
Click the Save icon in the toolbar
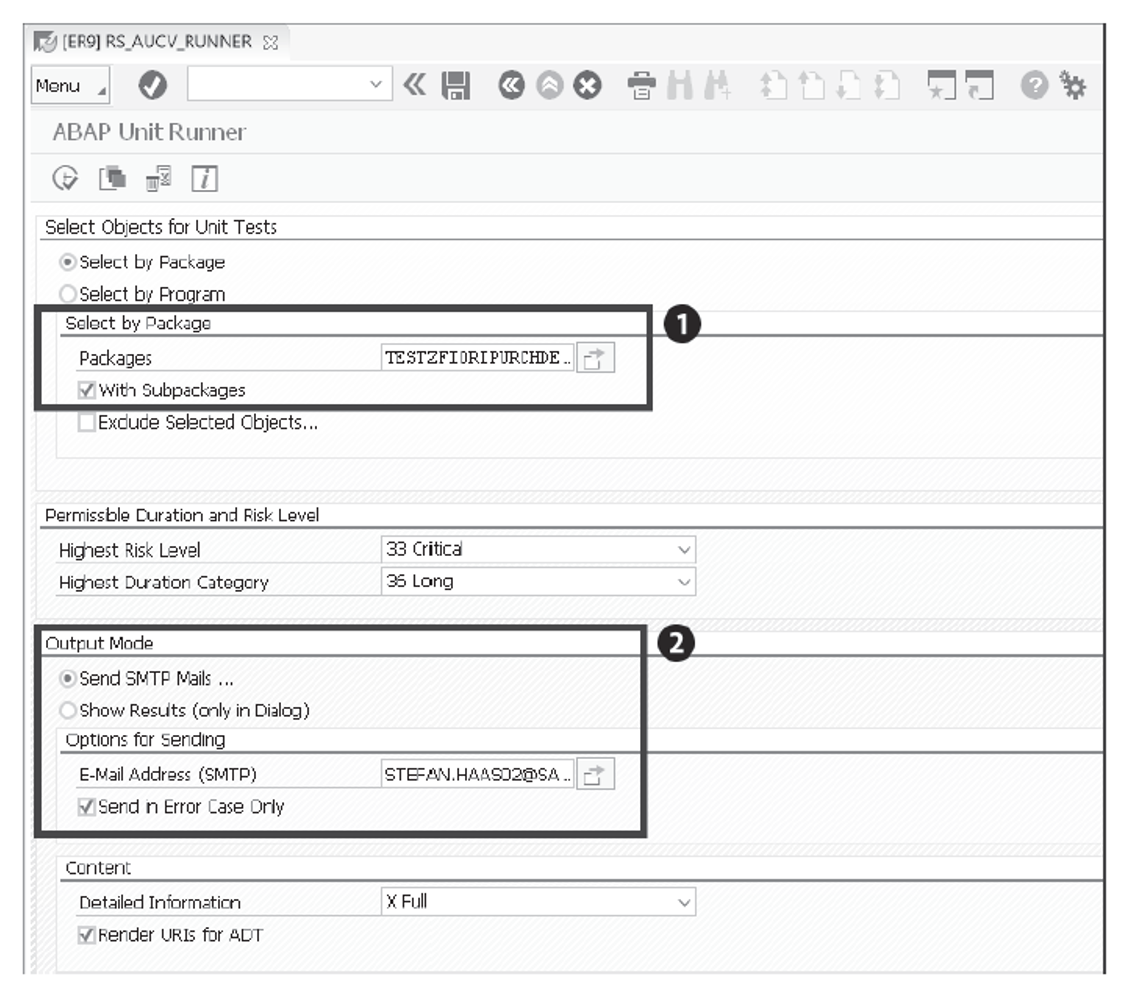[x=455, y=87]
